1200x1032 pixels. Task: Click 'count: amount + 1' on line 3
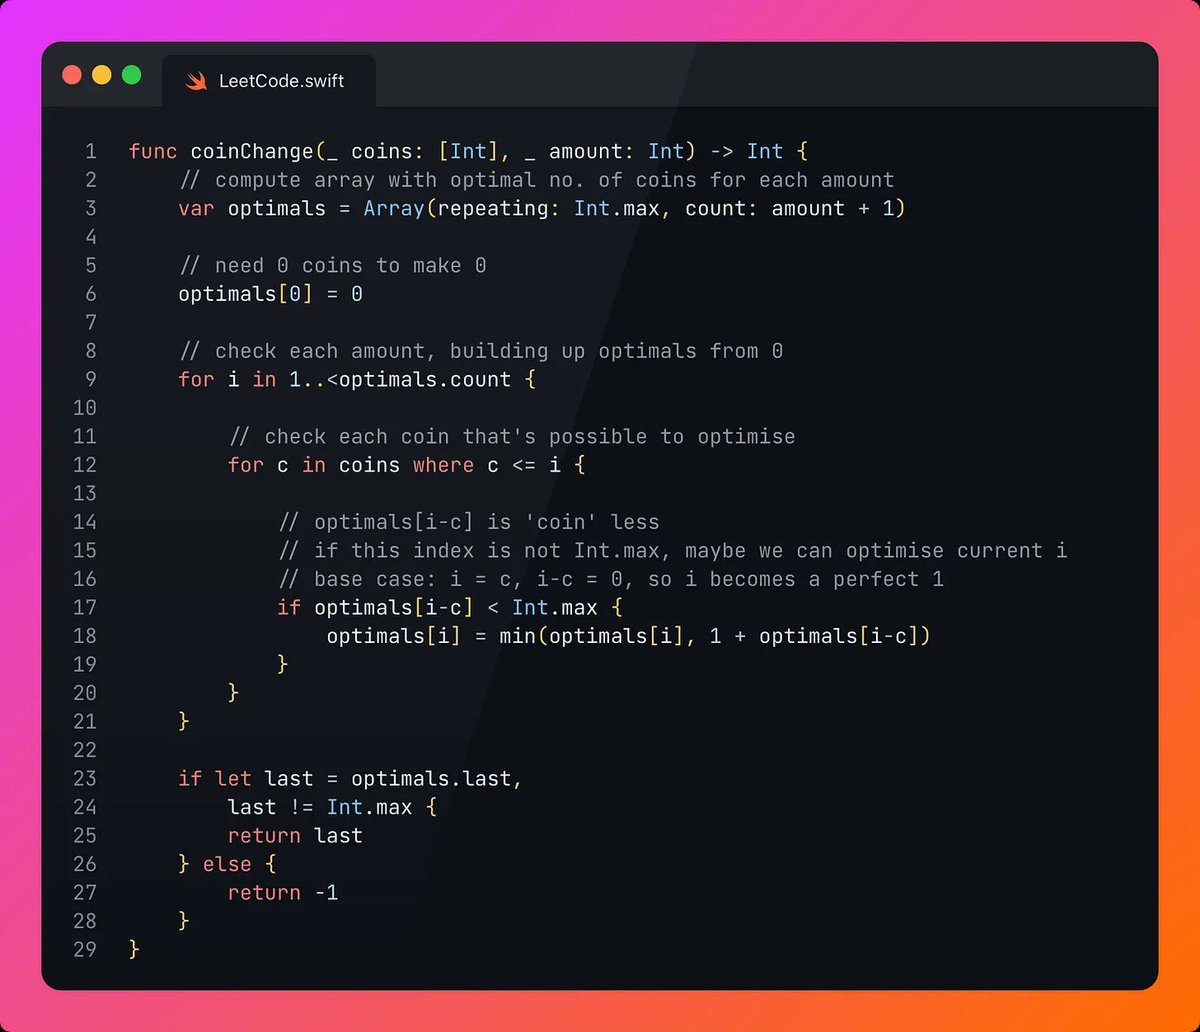[x=789, y=208]
